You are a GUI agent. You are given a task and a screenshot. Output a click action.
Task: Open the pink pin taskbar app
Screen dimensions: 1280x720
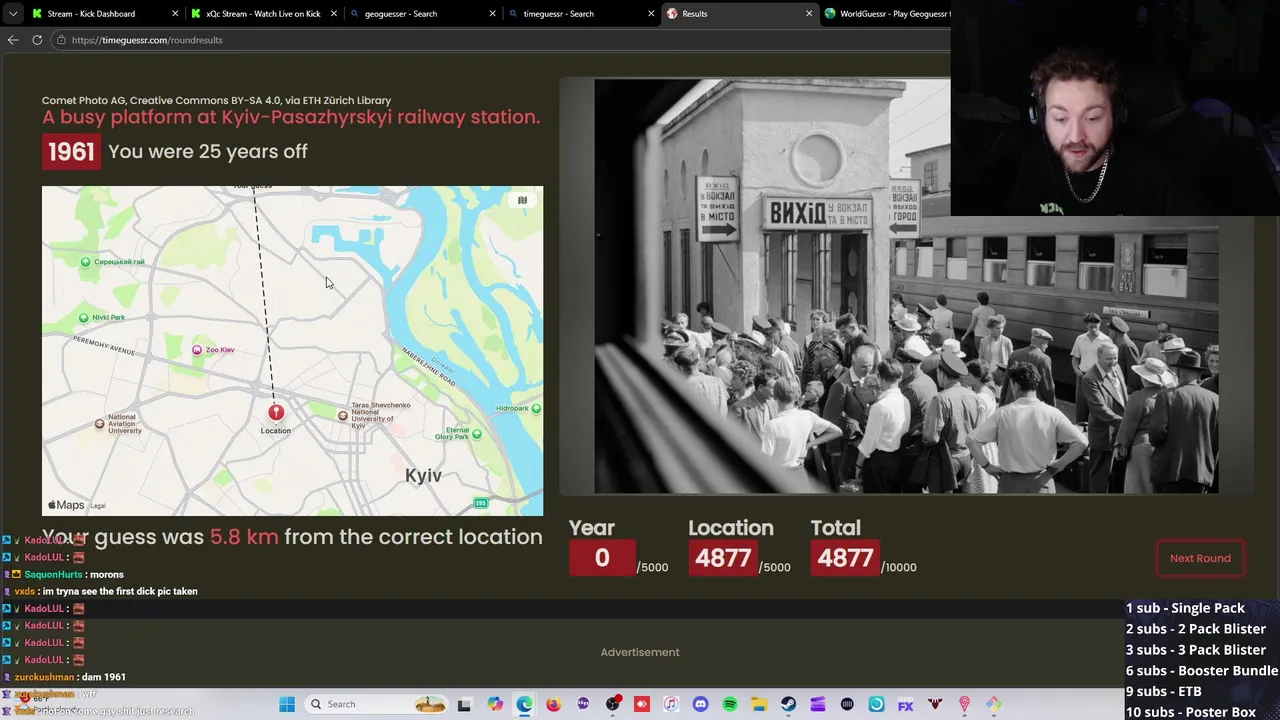[x=964, y=704]
